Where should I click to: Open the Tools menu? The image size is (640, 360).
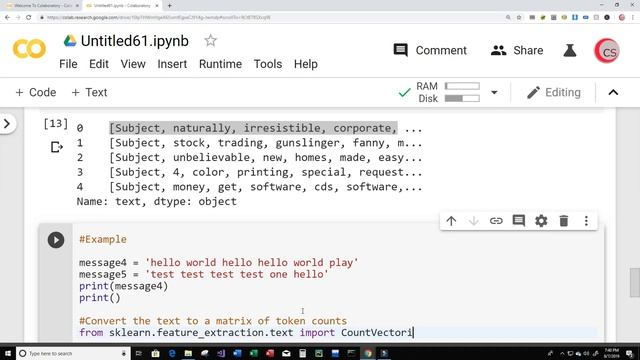268,64
